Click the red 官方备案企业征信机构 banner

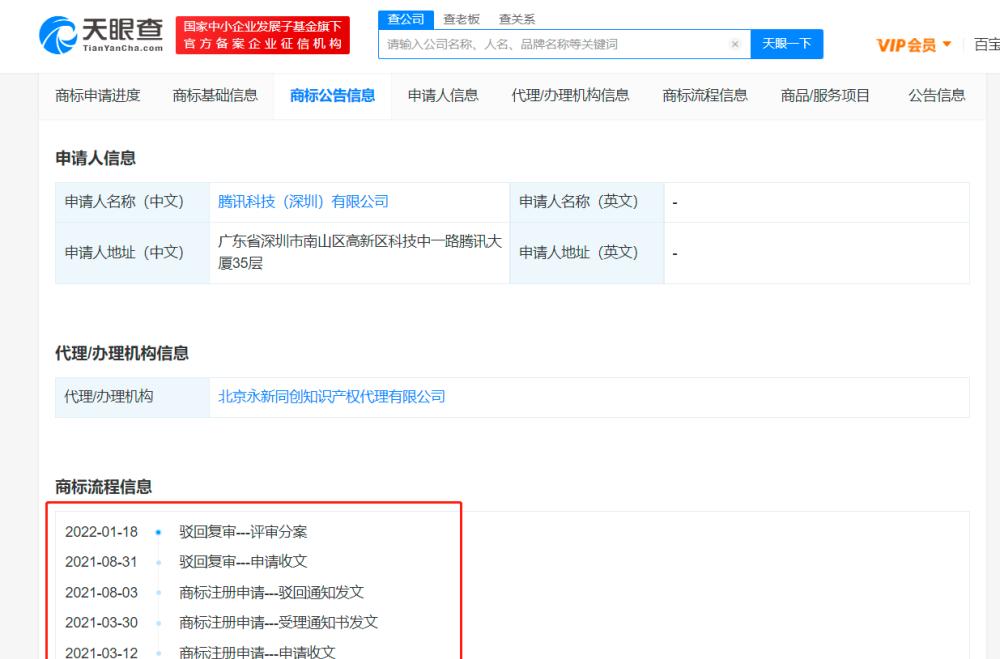point(263,35)
